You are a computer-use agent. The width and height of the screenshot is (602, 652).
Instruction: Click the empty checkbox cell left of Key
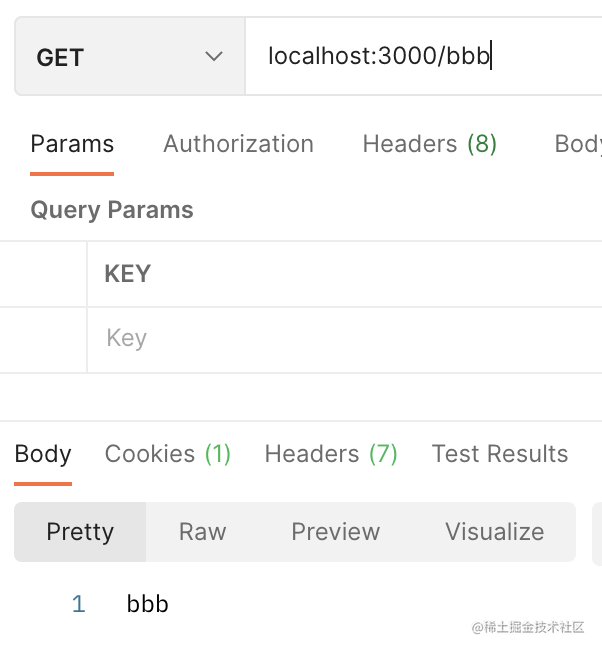tap(43, 339)
